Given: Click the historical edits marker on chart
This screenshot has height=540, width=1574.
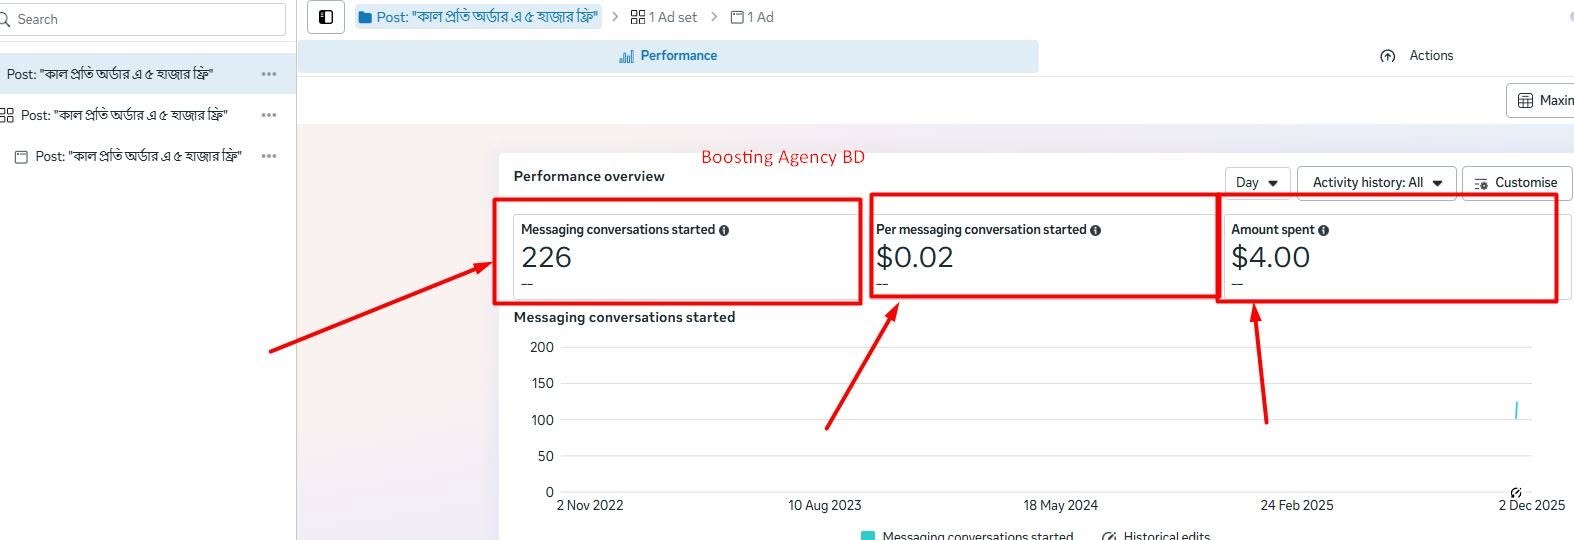Looking at the screenshot, I should pos(1516,493).
